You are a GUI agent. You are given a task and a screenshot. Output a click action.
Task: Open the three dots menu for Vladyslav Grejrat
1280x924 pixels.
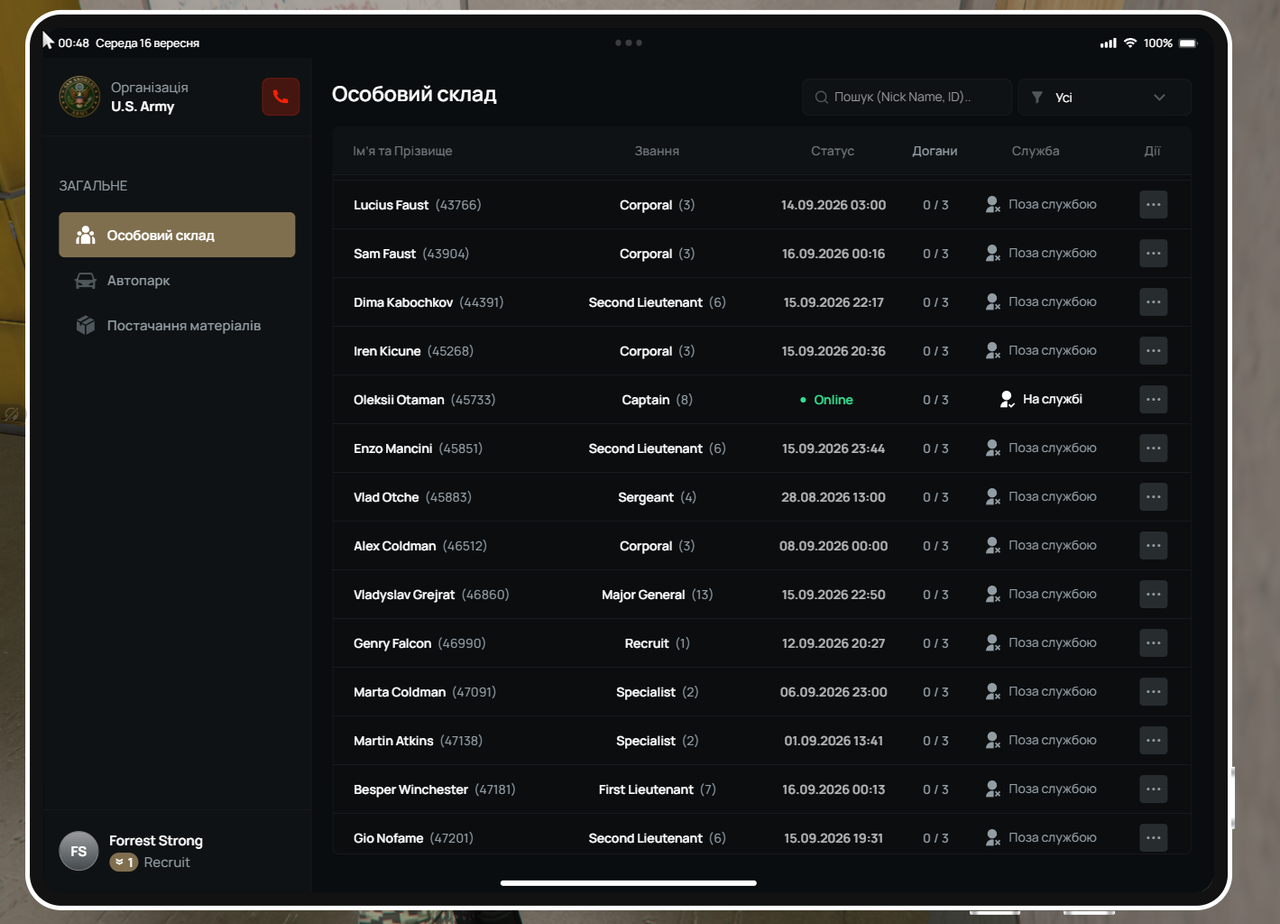point(1153,594)
